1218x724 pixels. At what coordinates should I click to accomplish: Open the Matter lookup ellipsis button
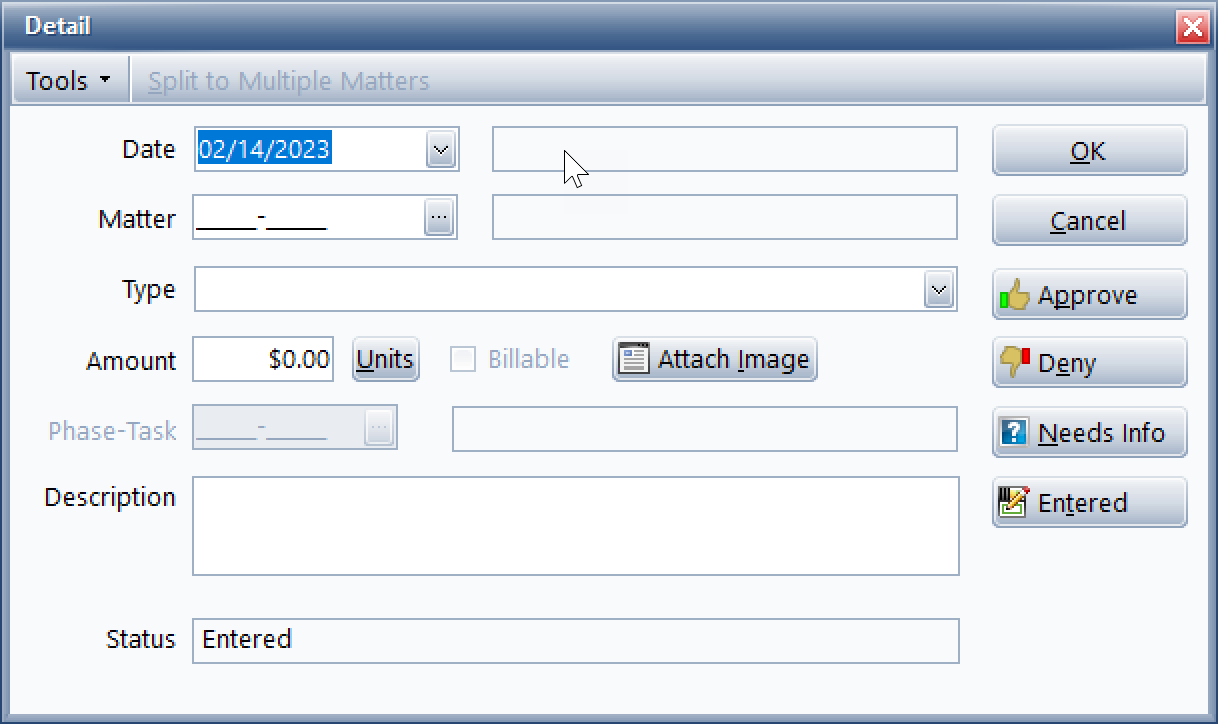coord(439,217)
